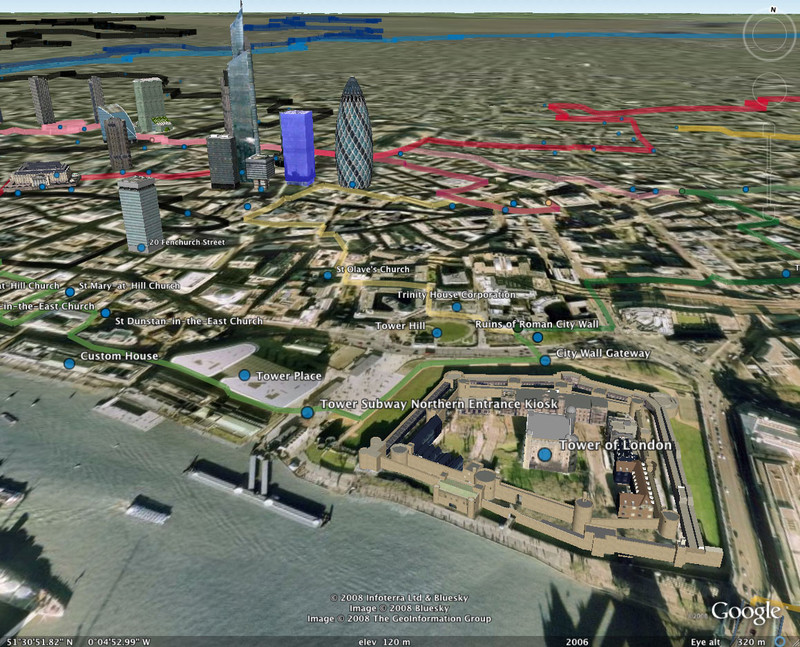The width and height of the screenshot is (800, 647).
Task: Click the Google logo watermark
Action: coord(746,612)
